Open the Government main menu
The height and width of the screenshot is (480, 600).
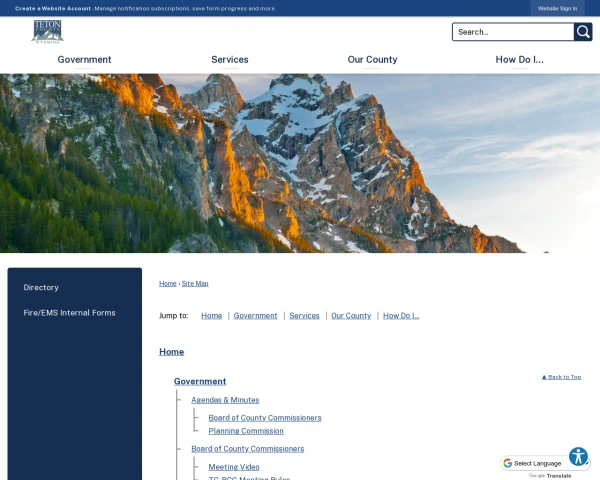point(84,60)
